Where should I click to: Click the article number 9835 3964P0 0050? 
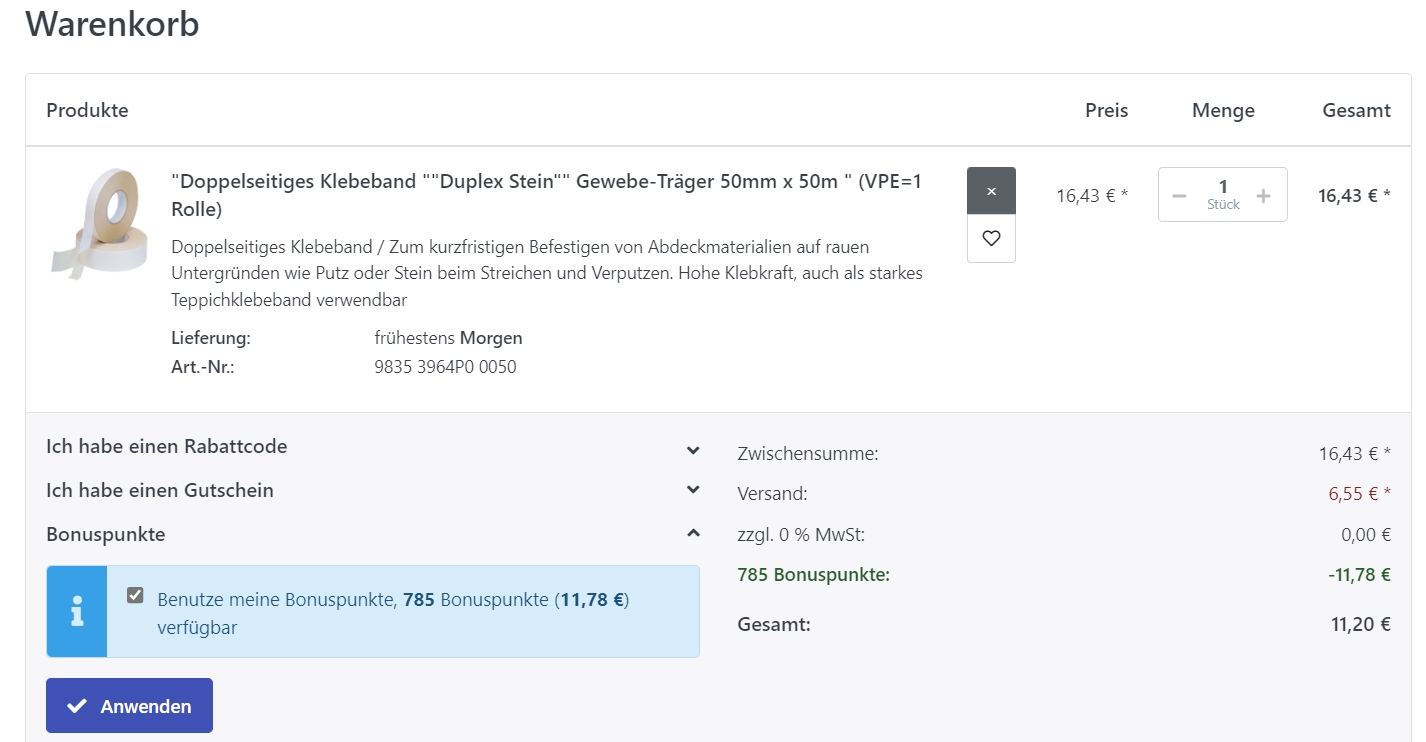pos(445,367)
